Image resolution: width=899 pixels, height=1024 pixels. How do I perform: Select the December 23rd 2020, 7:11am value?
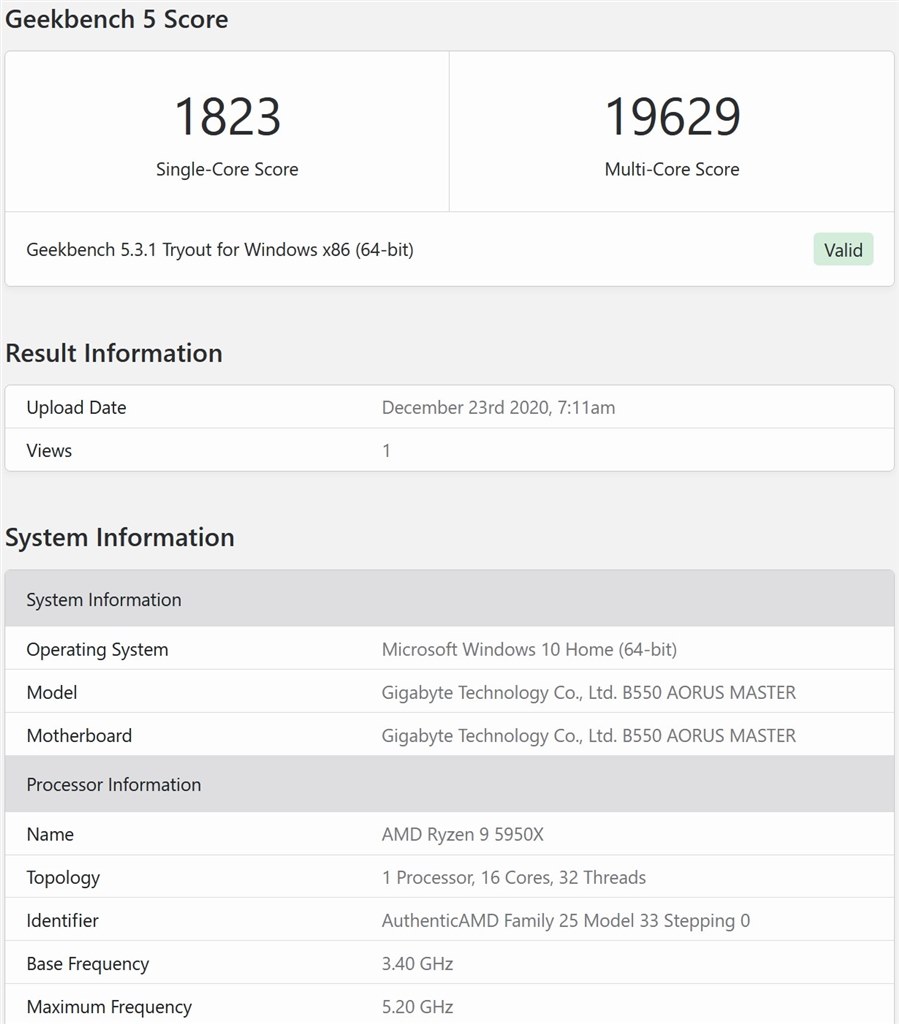point(498,408)
